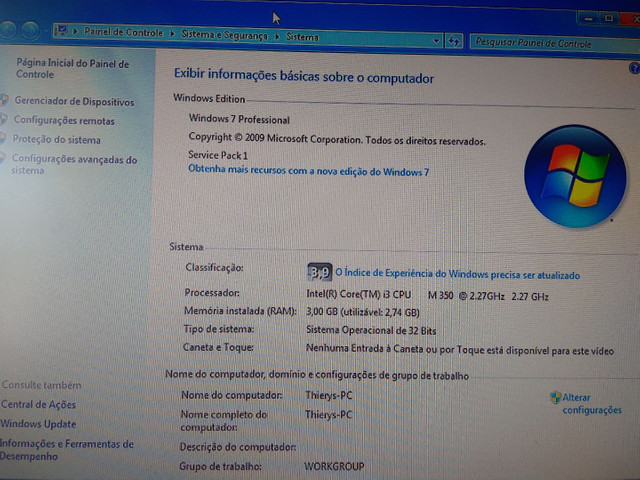Image resolution: width=640 pixels, height=480 pixels.
Task: Open the help question mark icon
Action: pos(635,68)
